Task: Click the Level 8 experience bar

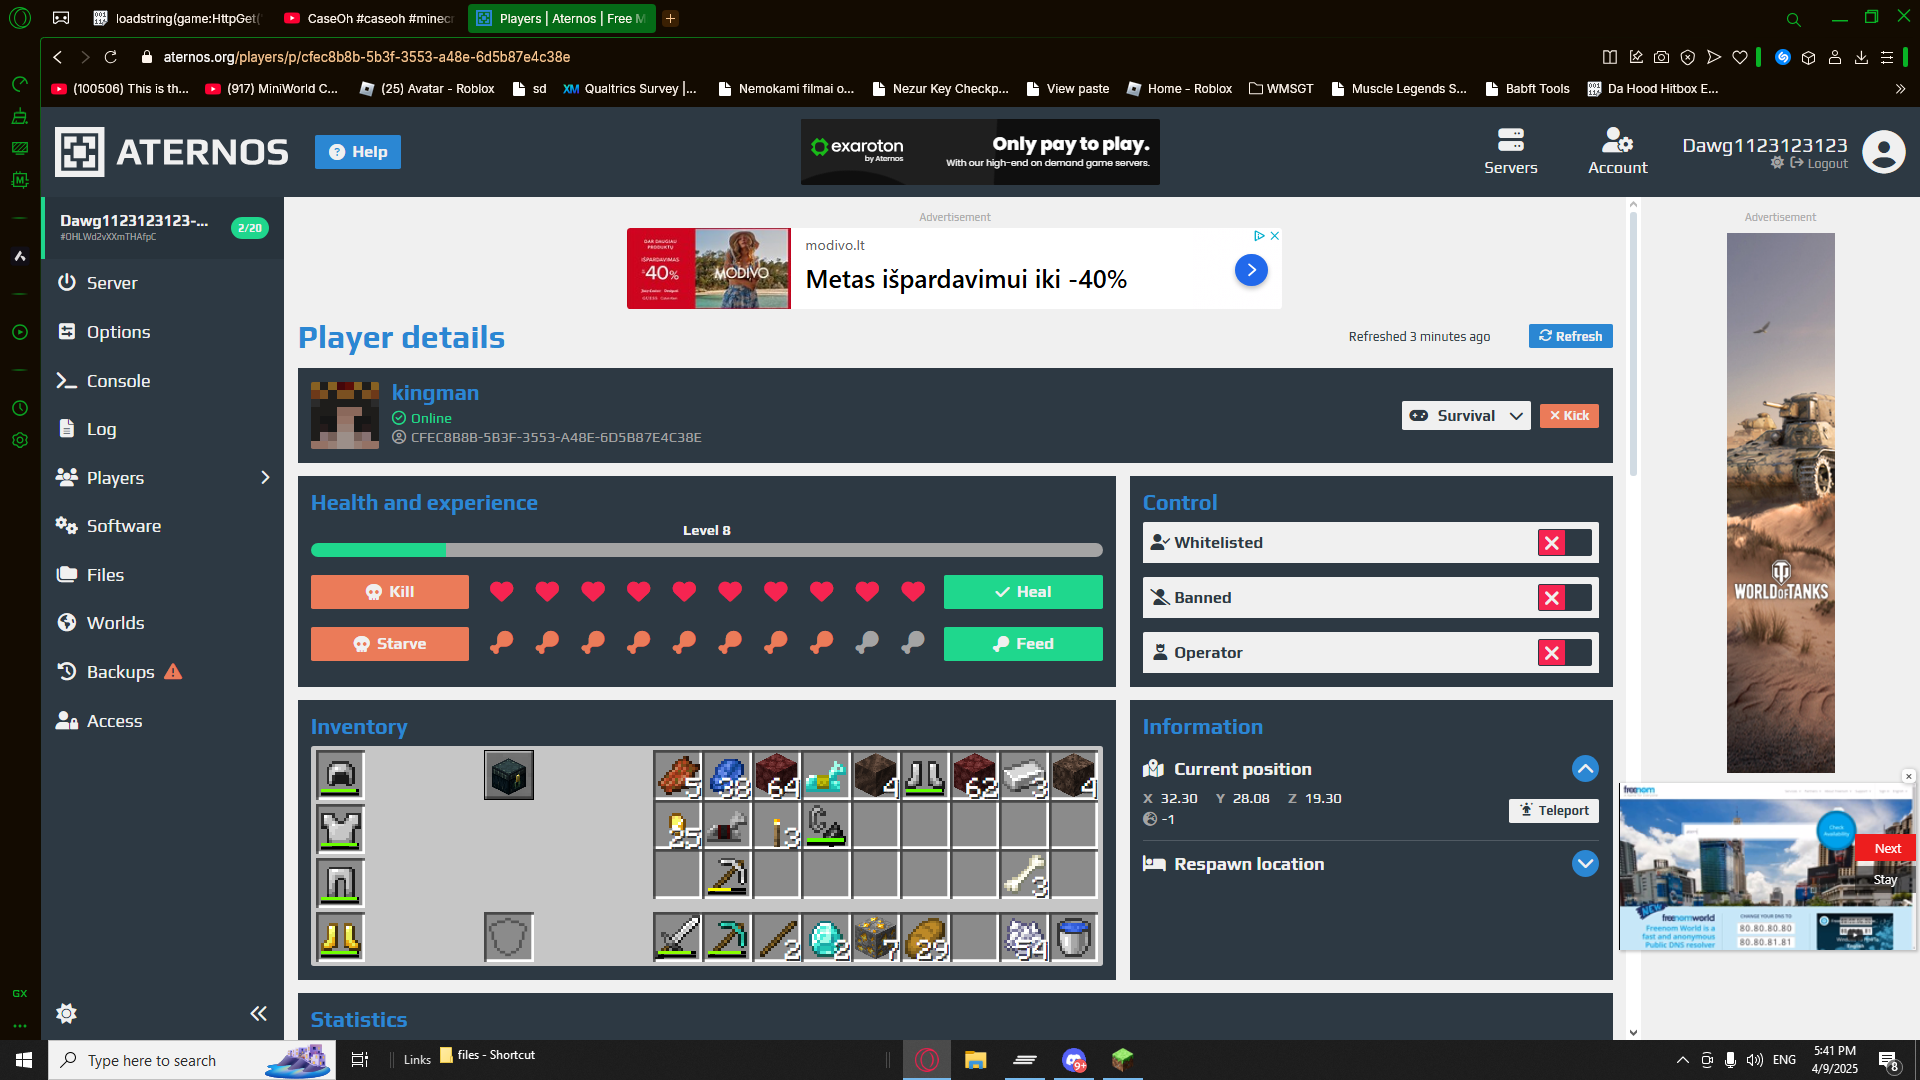Action: point(707,550)
